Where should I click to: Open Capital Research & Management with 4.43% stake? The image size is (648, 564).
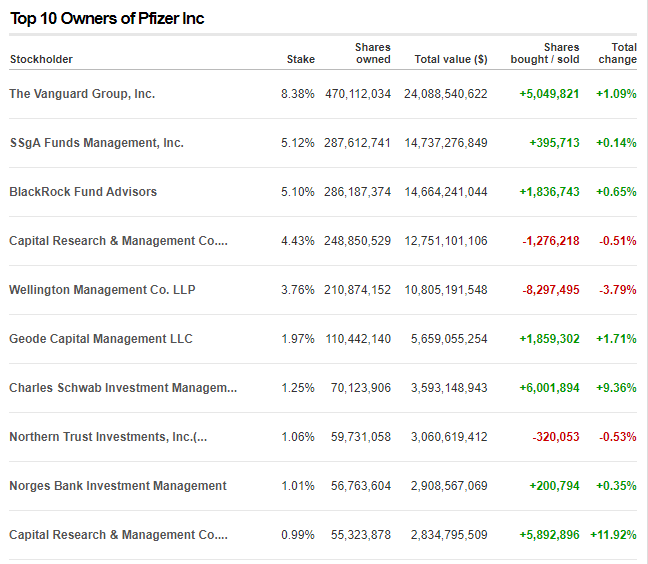pyautogui.click(x=118, y=241)
